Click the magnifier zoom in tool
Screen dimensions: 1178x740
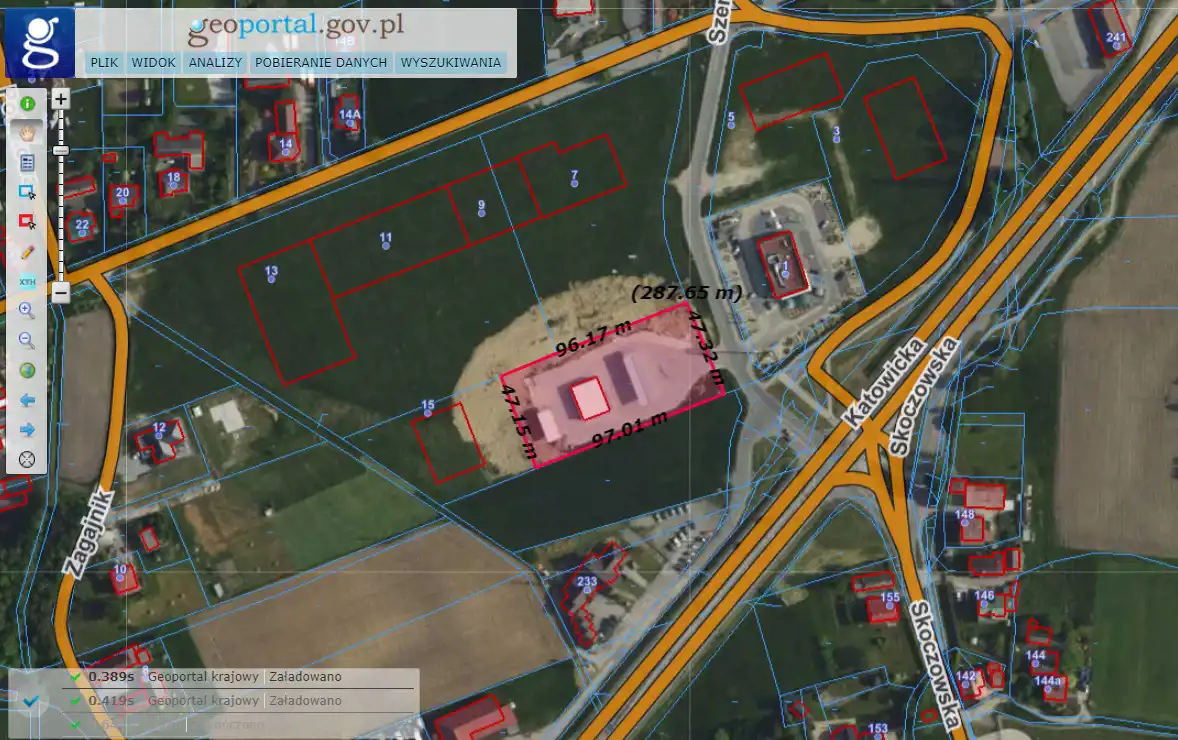pos(27,311)
